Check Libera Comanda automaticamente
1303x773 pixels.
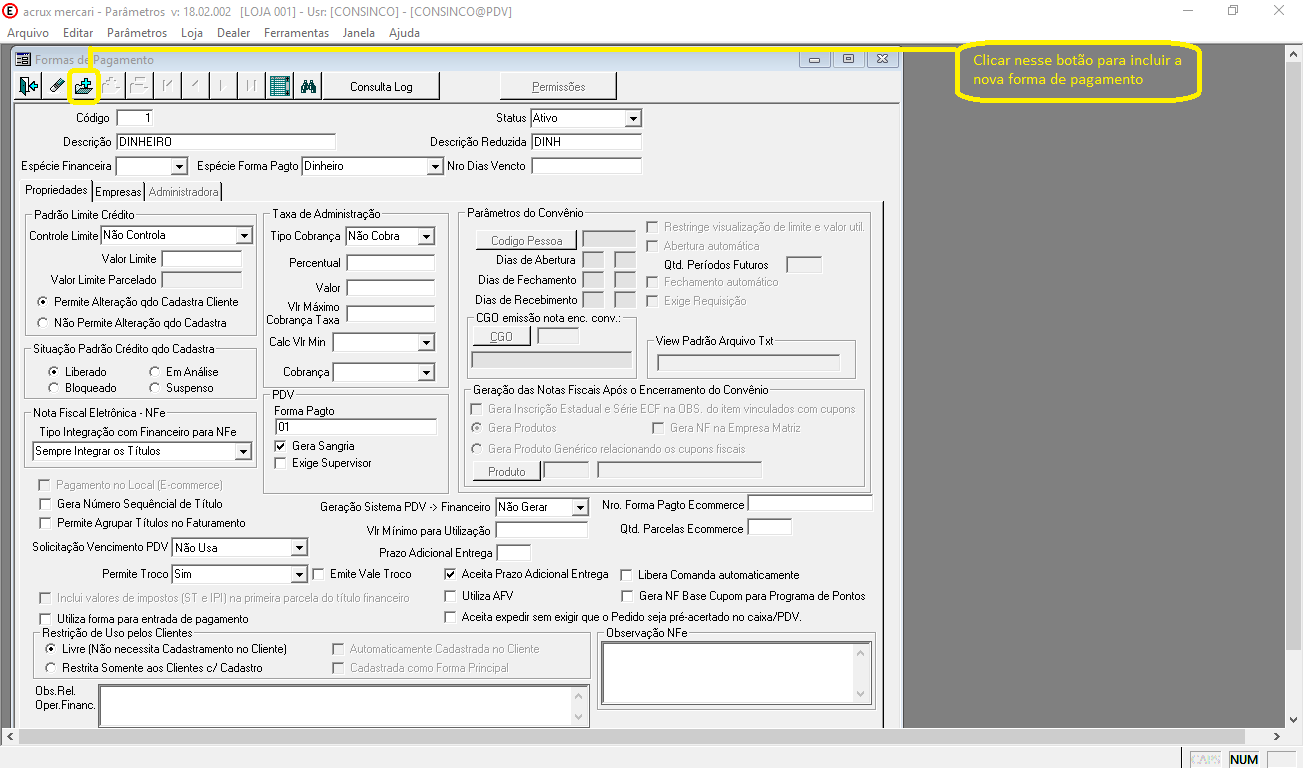[x=628, y=575]
